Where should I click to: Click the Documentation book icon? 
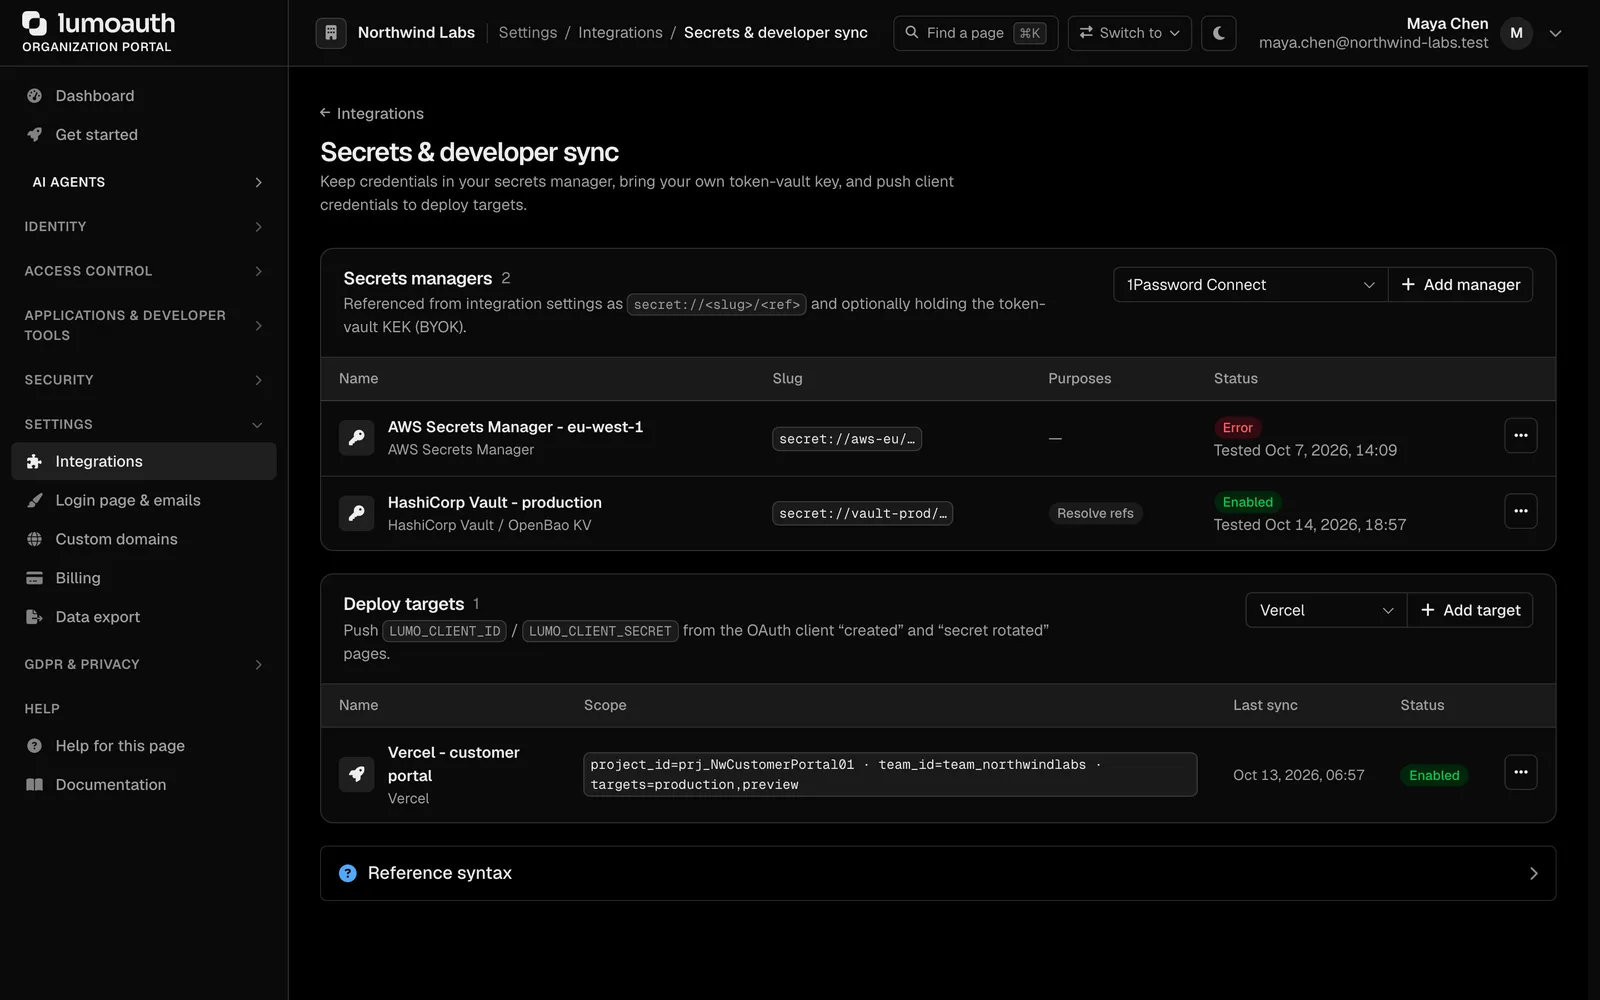coord(34,785)
